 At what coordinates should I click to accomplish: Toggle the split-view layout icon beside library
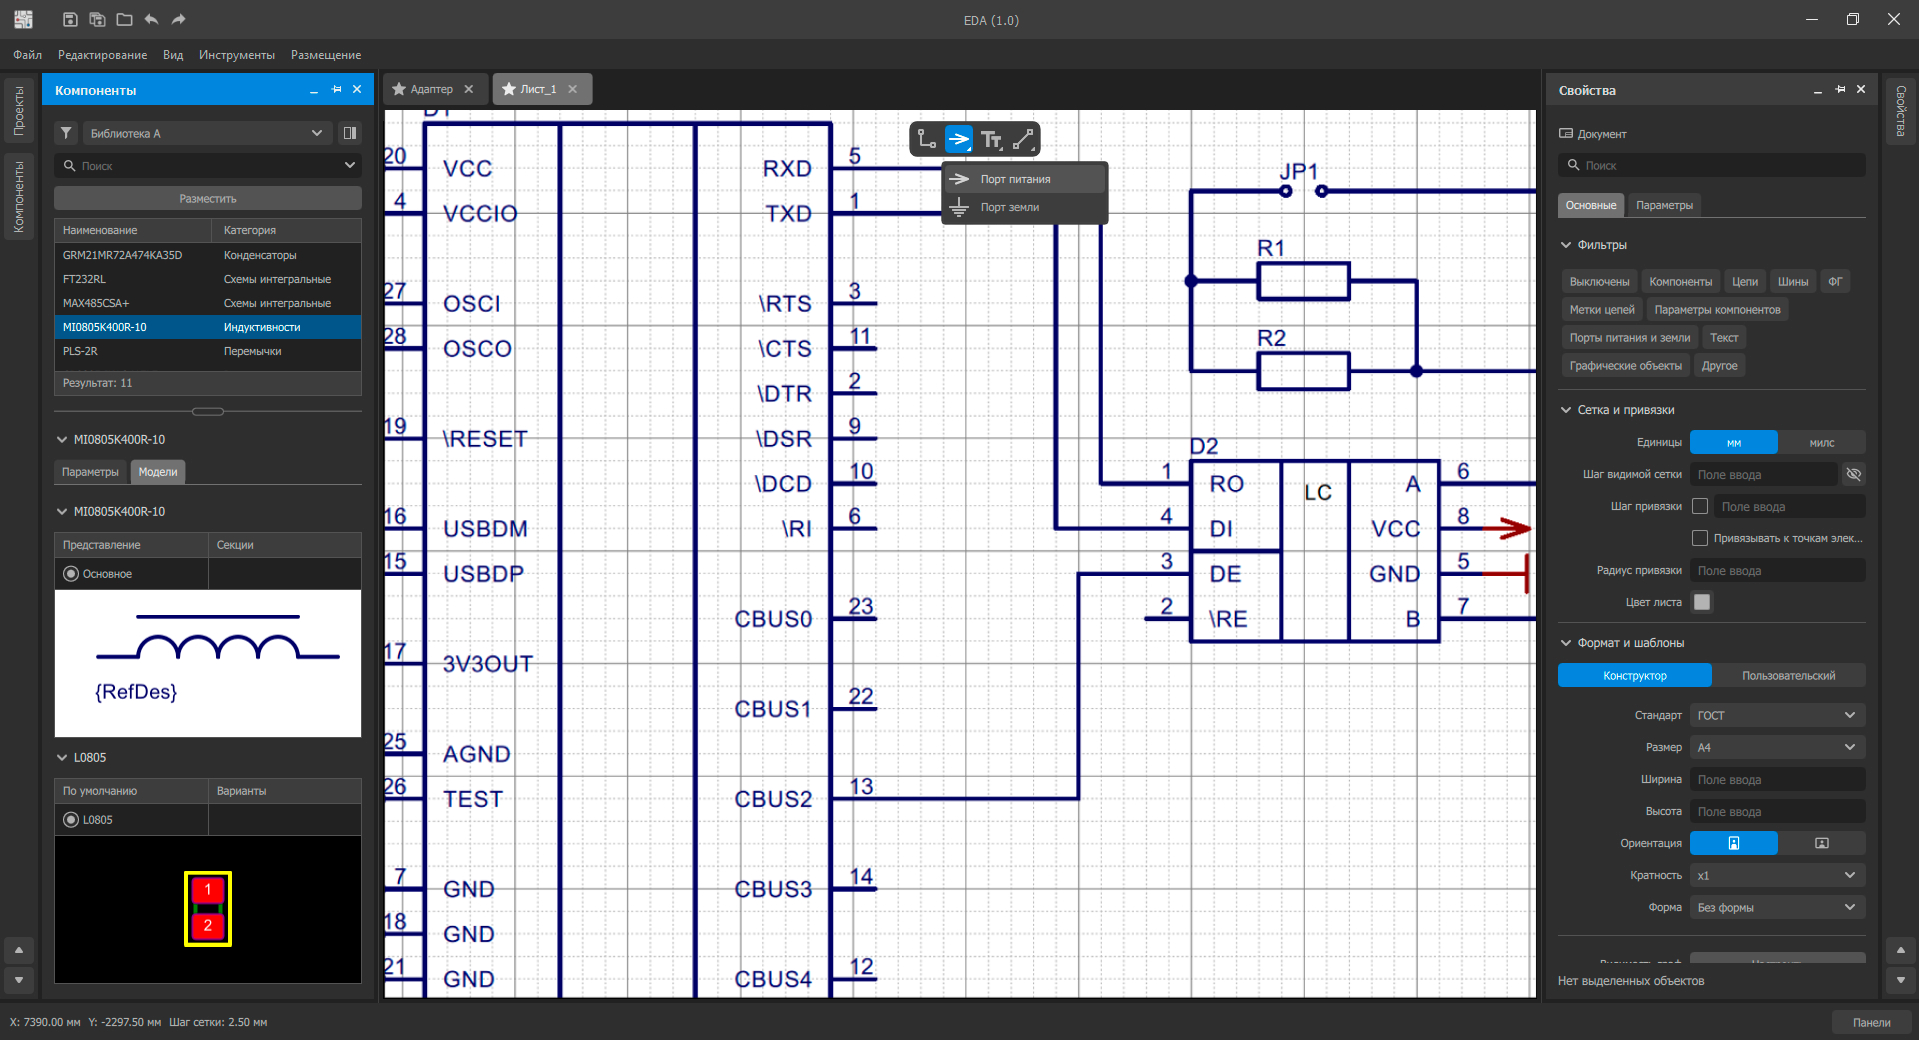(350, 133)
